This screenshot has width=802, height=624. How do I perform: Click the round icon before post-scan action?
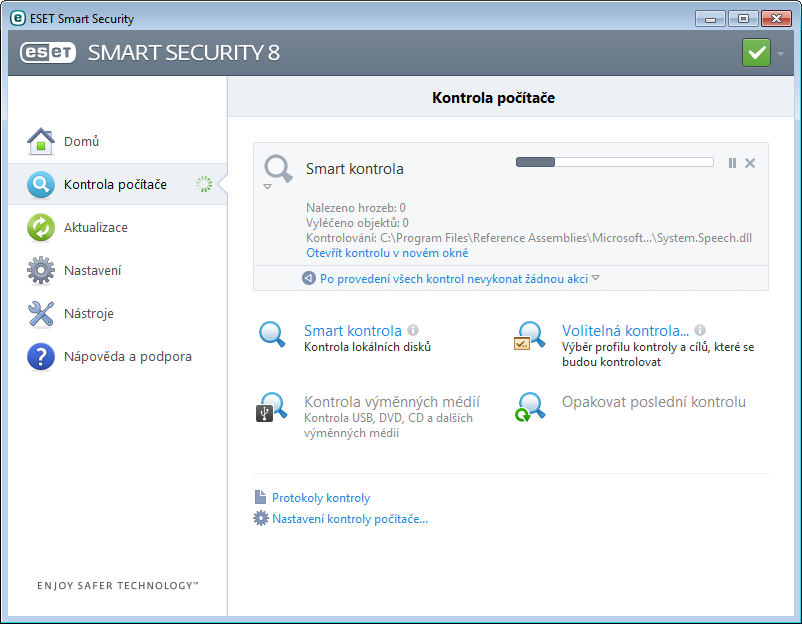(309, 278)
